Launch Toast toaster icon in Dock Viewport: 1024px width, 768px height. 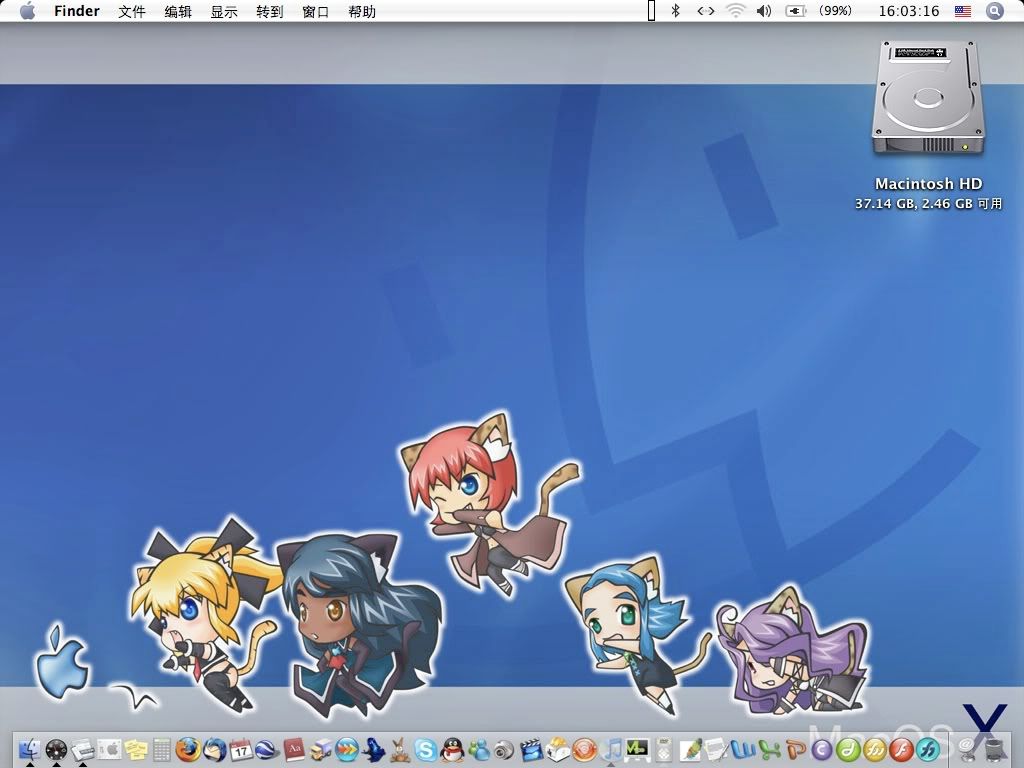pos(558,749)
